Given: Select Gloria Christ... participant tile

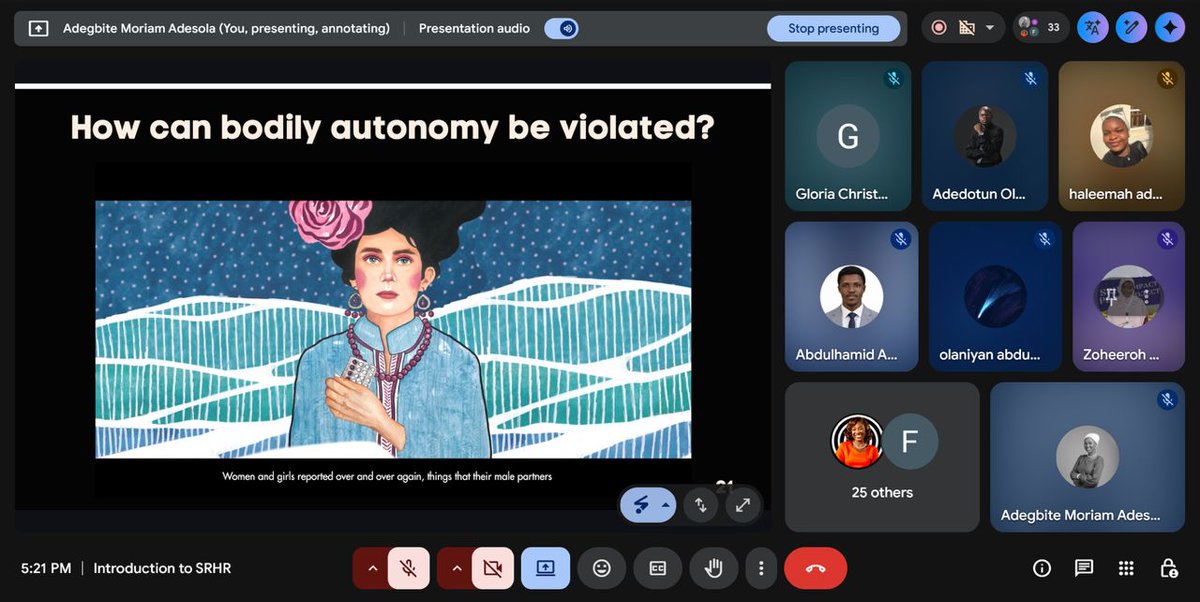Looking at the screenshot, I should pyautogui.click(x=848, y=136).
